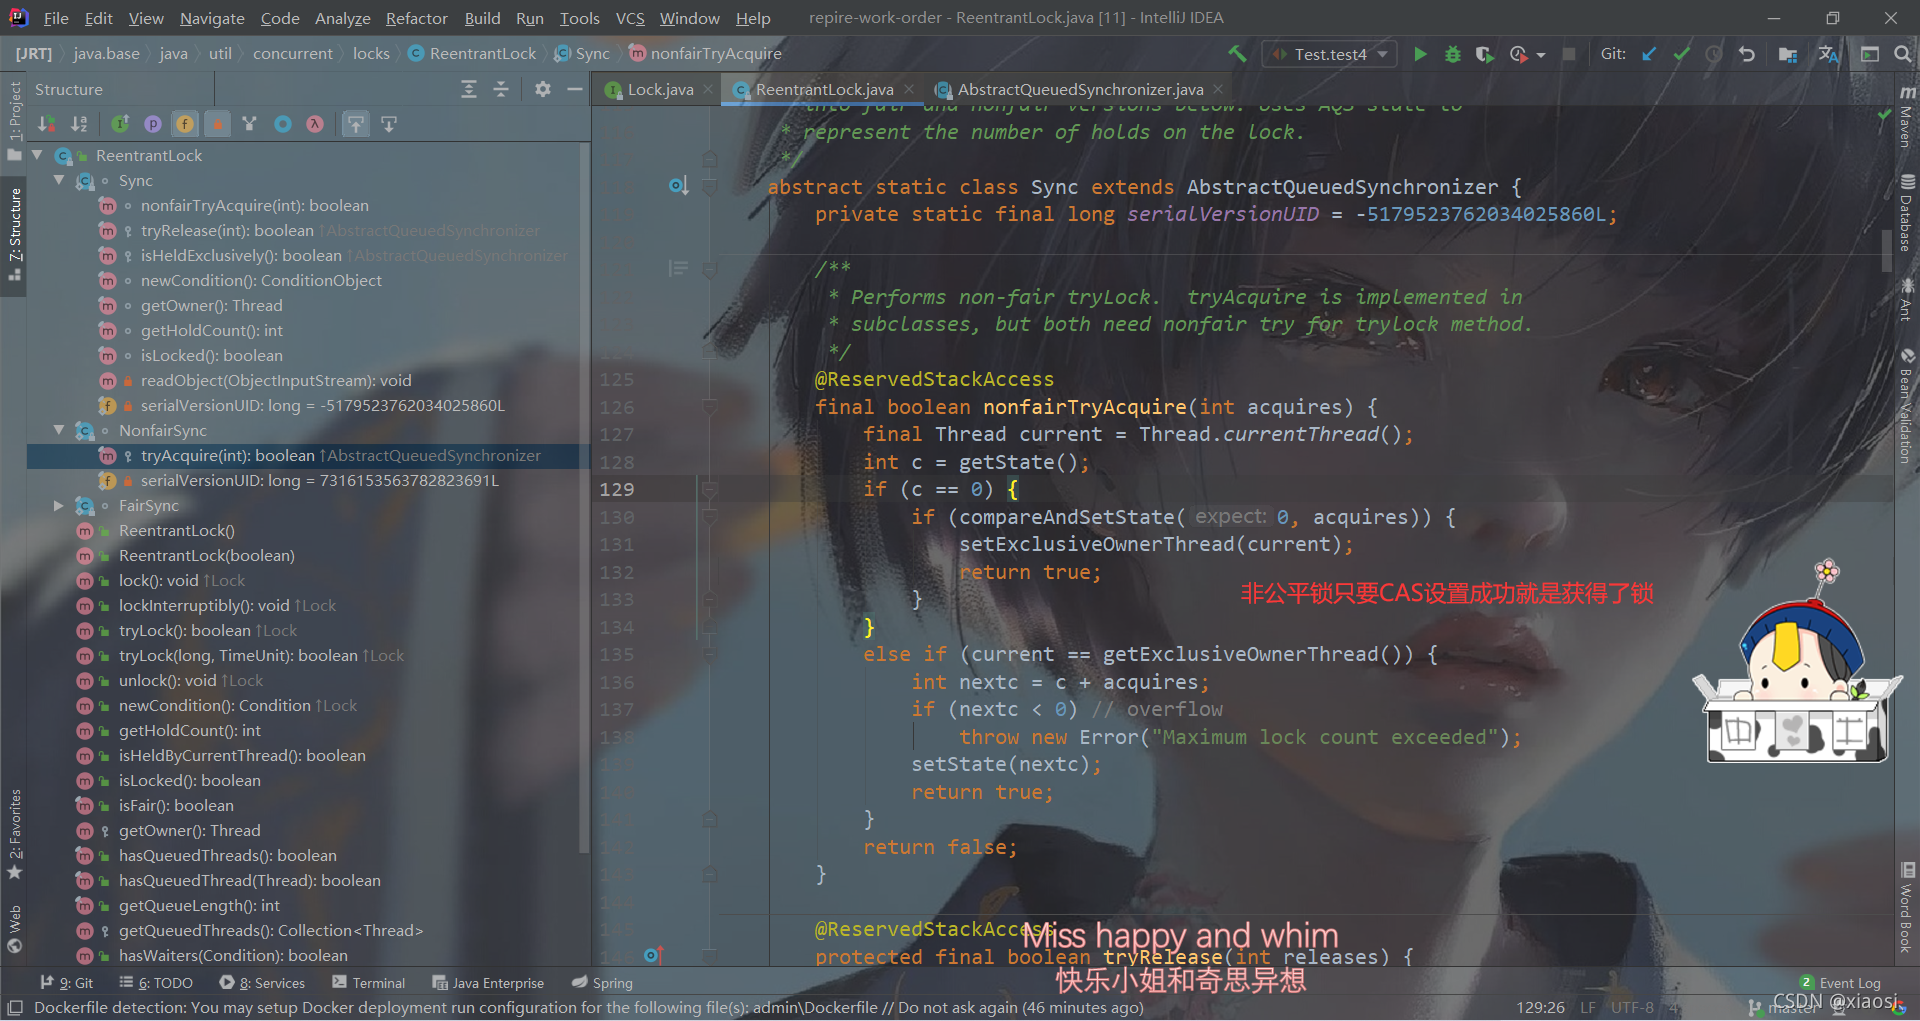Open the Database tool window strip
Screen dimensions: 1920x1021
pos(1906,212)
